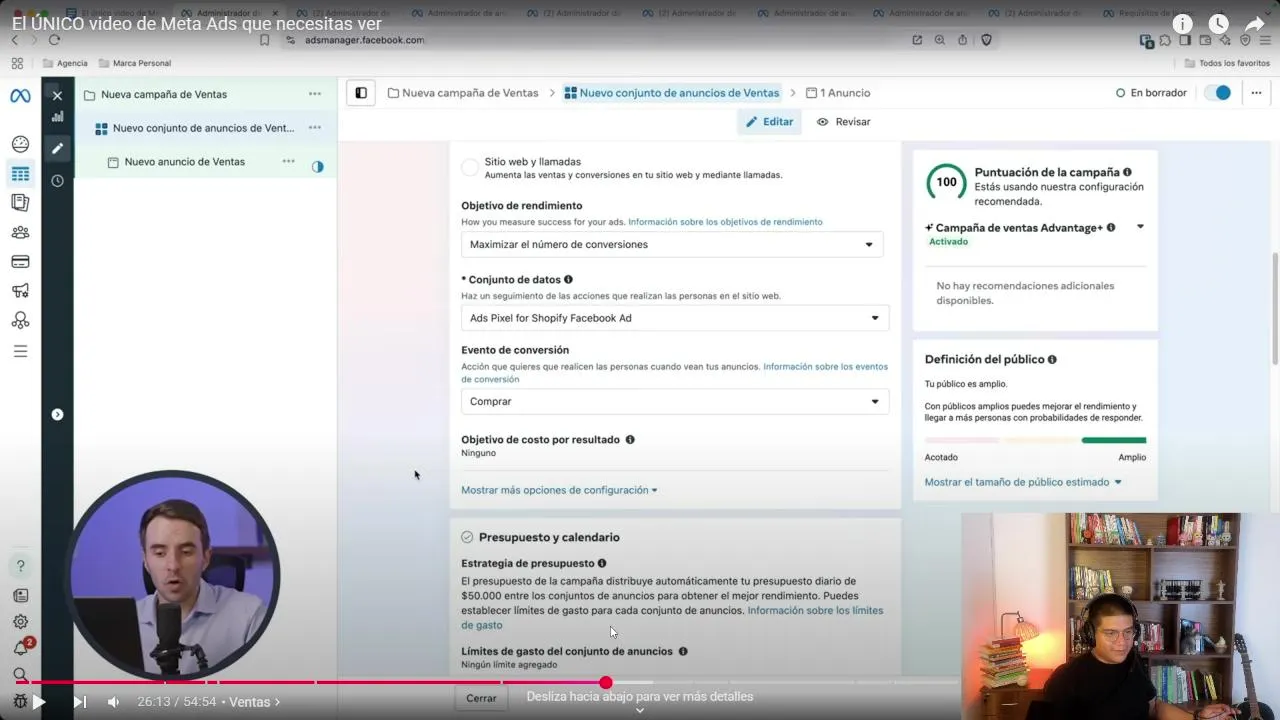Show Conjunto de datos info tooltip icon
The width and height of the screenshot is (1280, 720).
[x=568, y=280]
